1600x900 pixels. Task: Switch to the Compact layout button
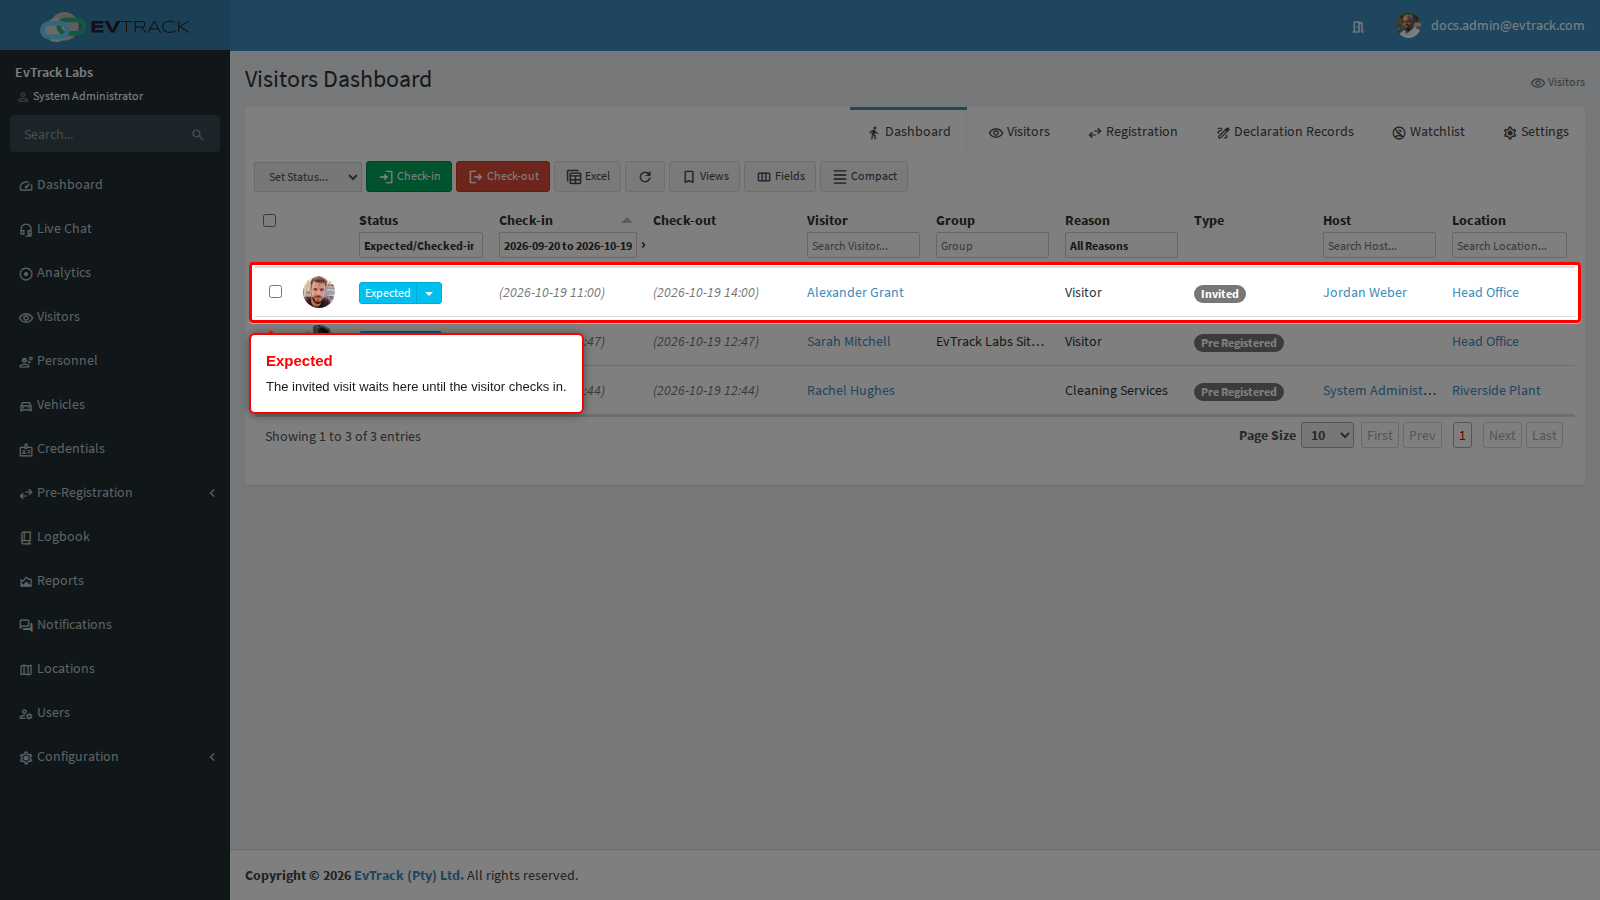point(864,177)
